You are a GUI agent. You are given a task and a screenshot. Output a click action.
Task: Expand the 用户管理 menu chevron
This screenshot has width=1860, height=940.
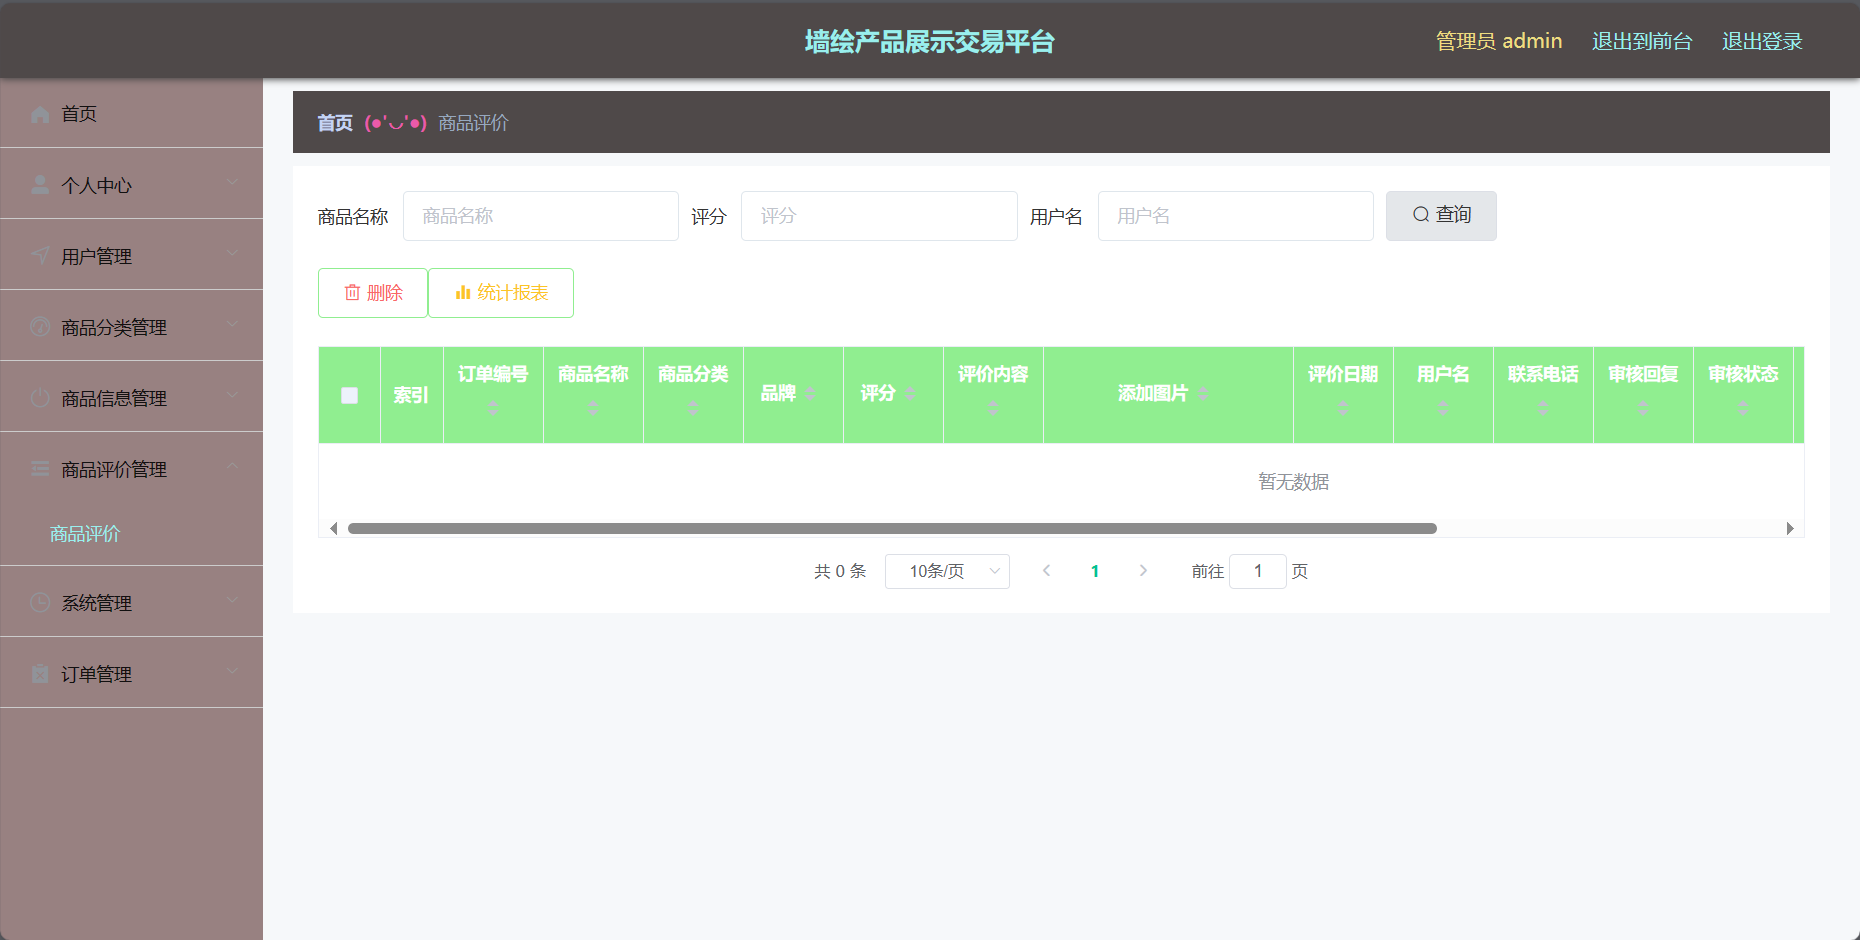tap(232, 253)
